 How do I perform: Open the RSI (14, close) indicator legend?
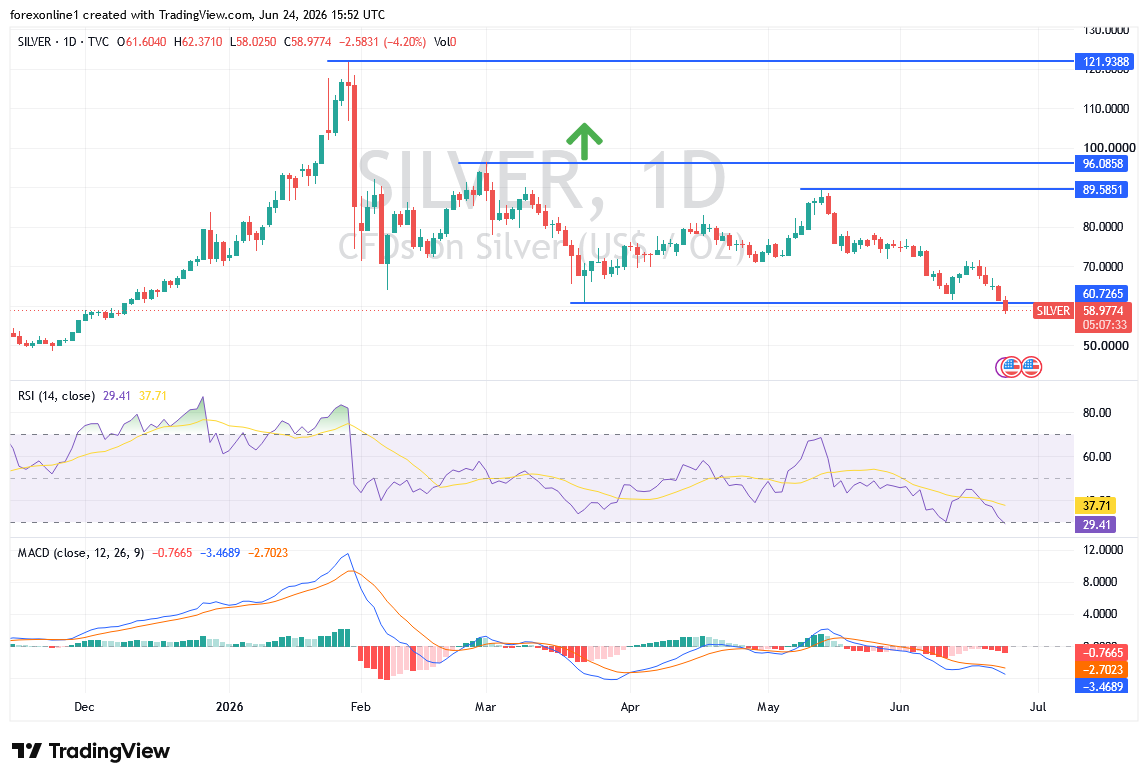(56, 396)
